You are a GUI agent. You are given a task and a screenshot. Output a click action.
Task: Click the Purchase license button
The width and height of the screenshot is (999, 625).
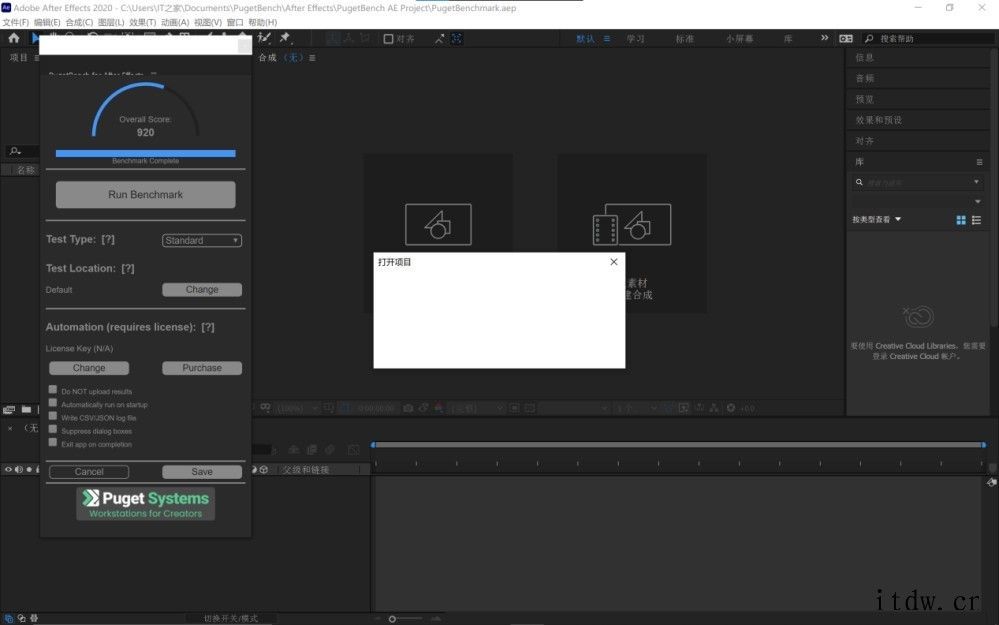point(202,368)
